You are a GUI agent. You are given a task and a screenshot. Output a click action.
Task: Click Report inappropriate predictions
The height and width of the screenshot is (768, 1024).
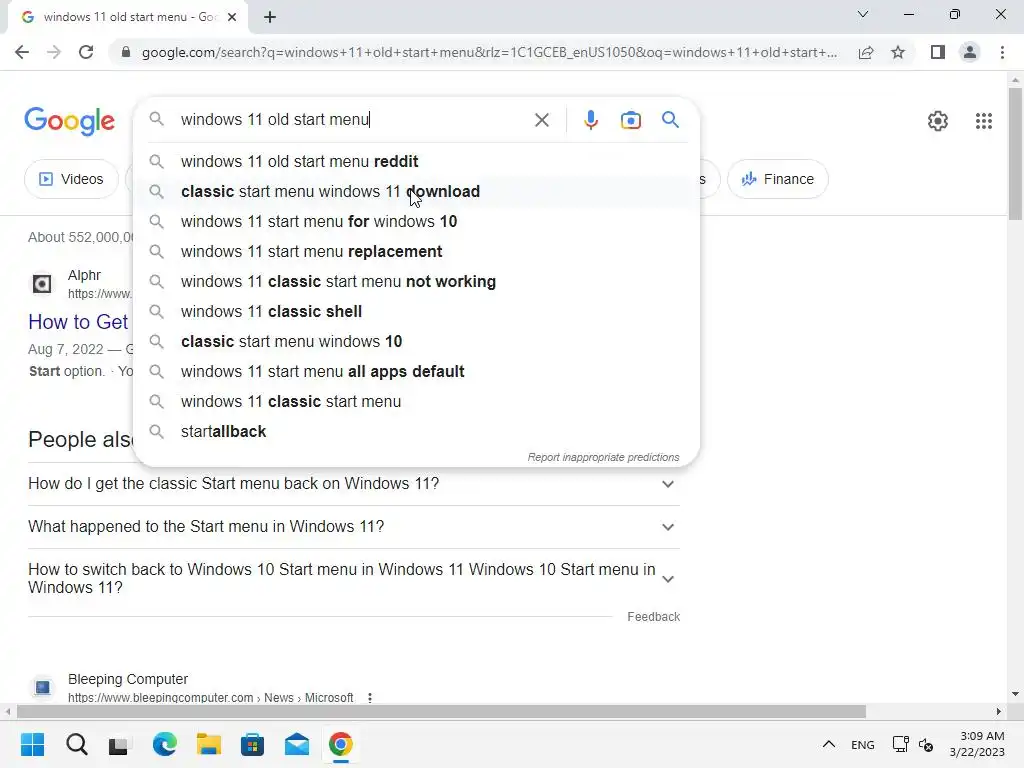click(x=603, y=457)
